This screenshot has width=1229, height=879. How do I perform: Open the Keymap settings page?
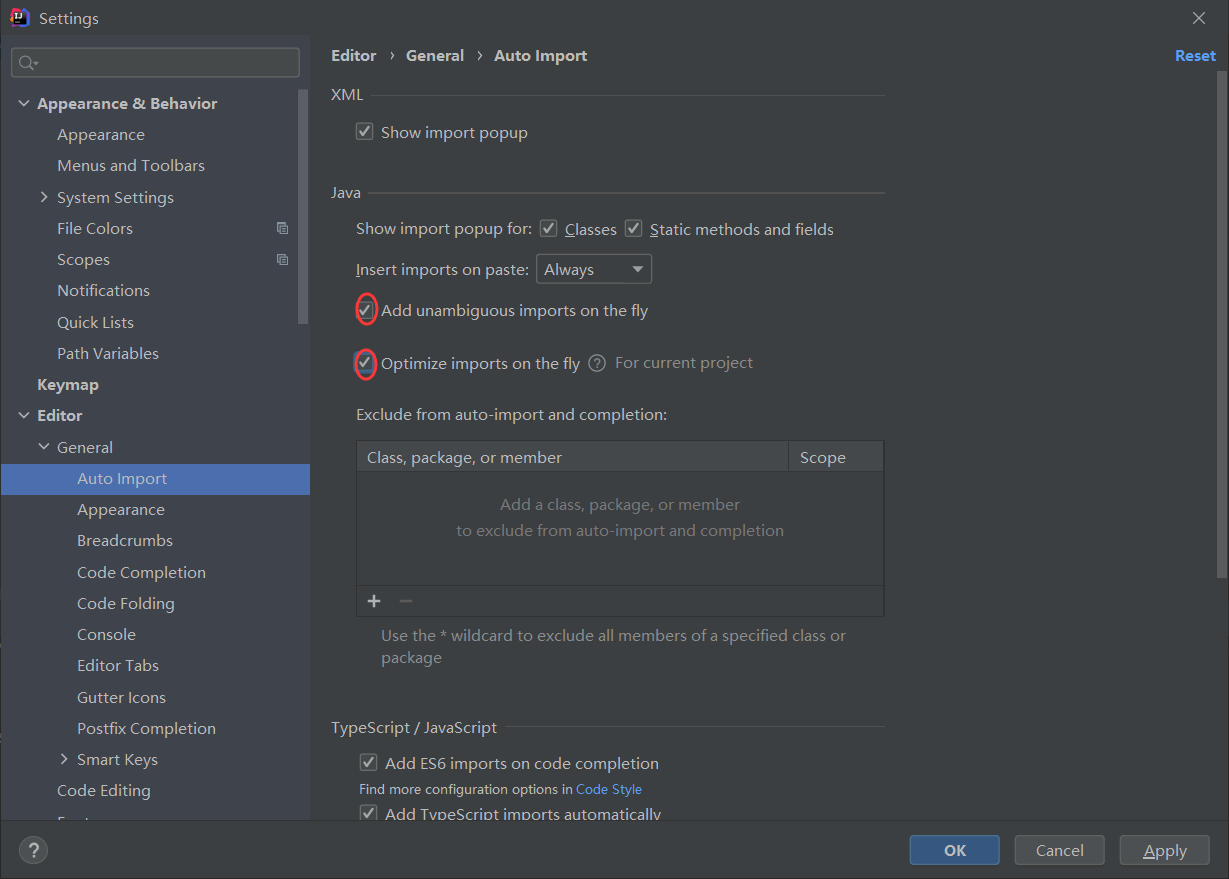click(x=68, y=384)
